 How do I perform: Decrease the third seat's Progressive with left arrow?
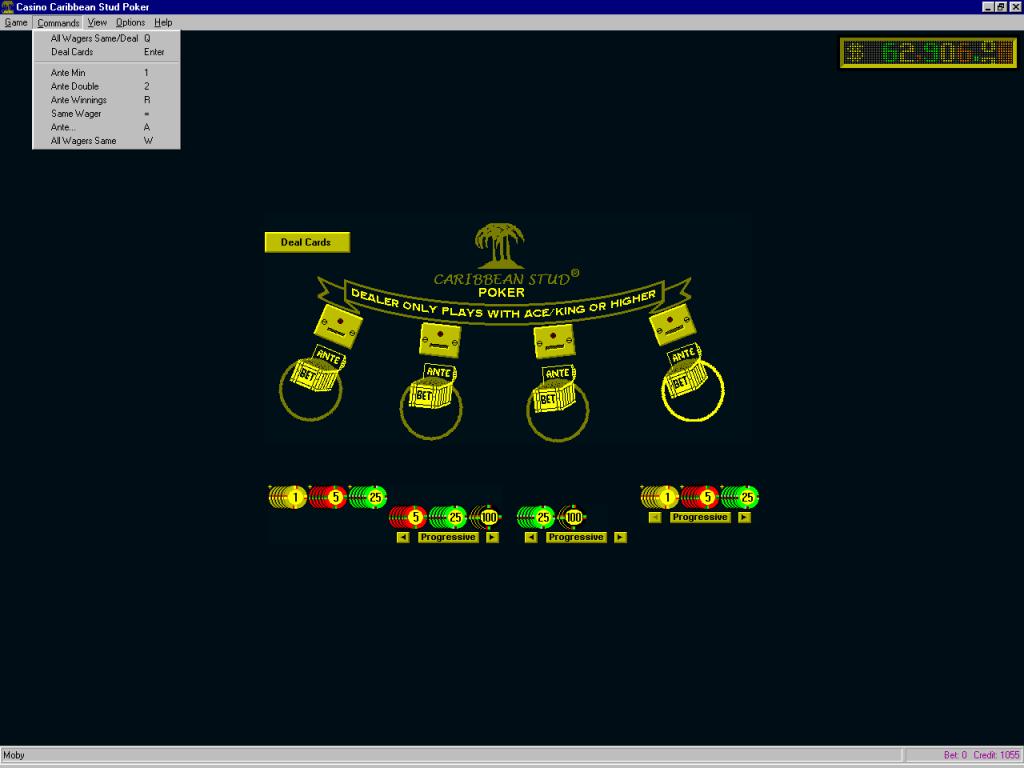click(x=531, y=537)
